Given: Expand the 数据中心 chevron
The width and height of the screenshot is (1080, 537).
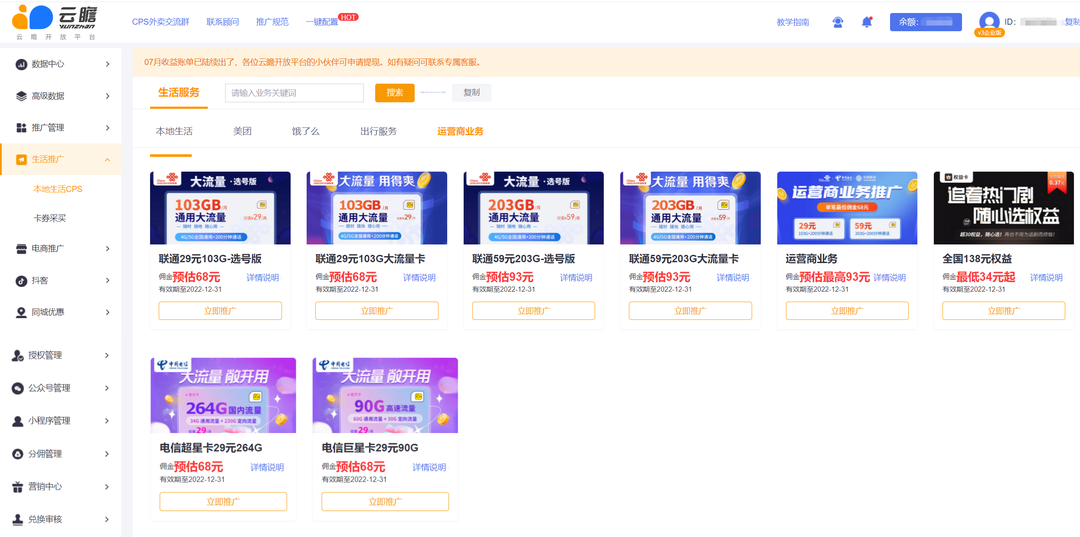Looking at the screenshot, I should tap(107, 64).
